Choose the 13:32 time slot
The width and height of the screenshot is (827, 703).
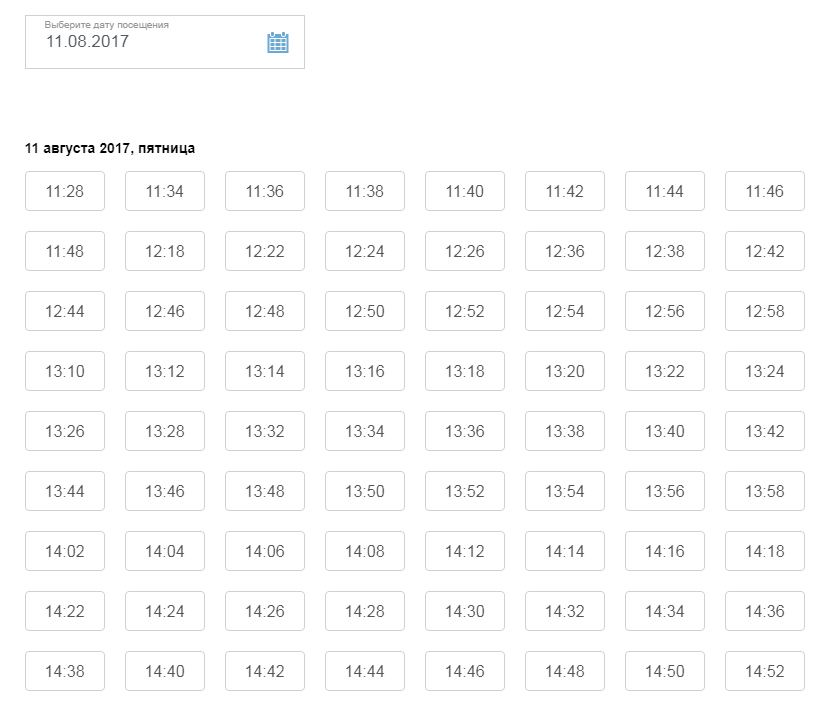pyautogui.click(x=265, y=431)
